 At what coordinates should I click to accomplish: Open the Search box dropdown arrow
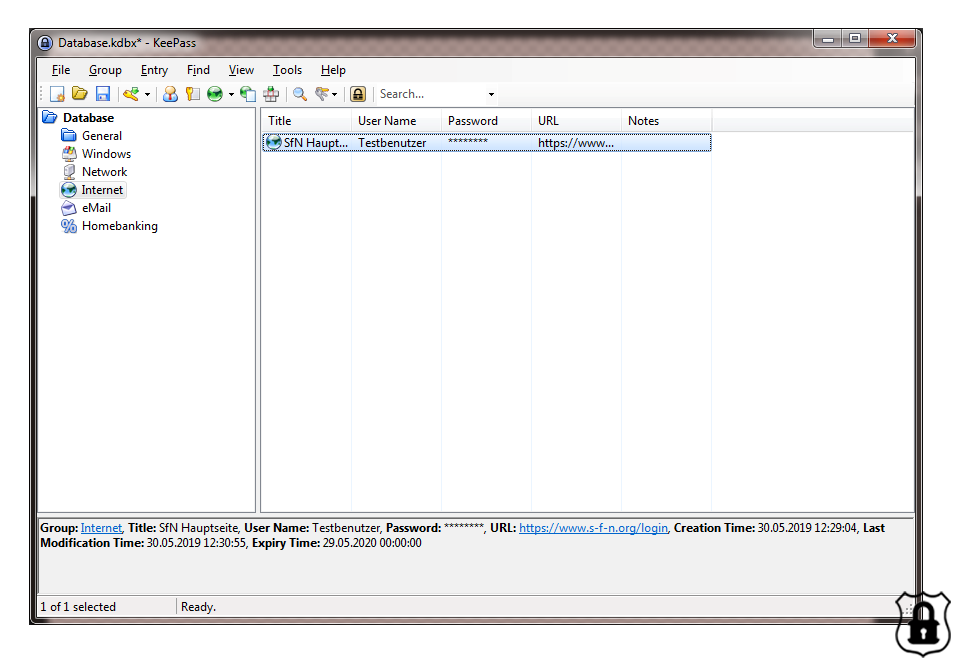(491, 94)
